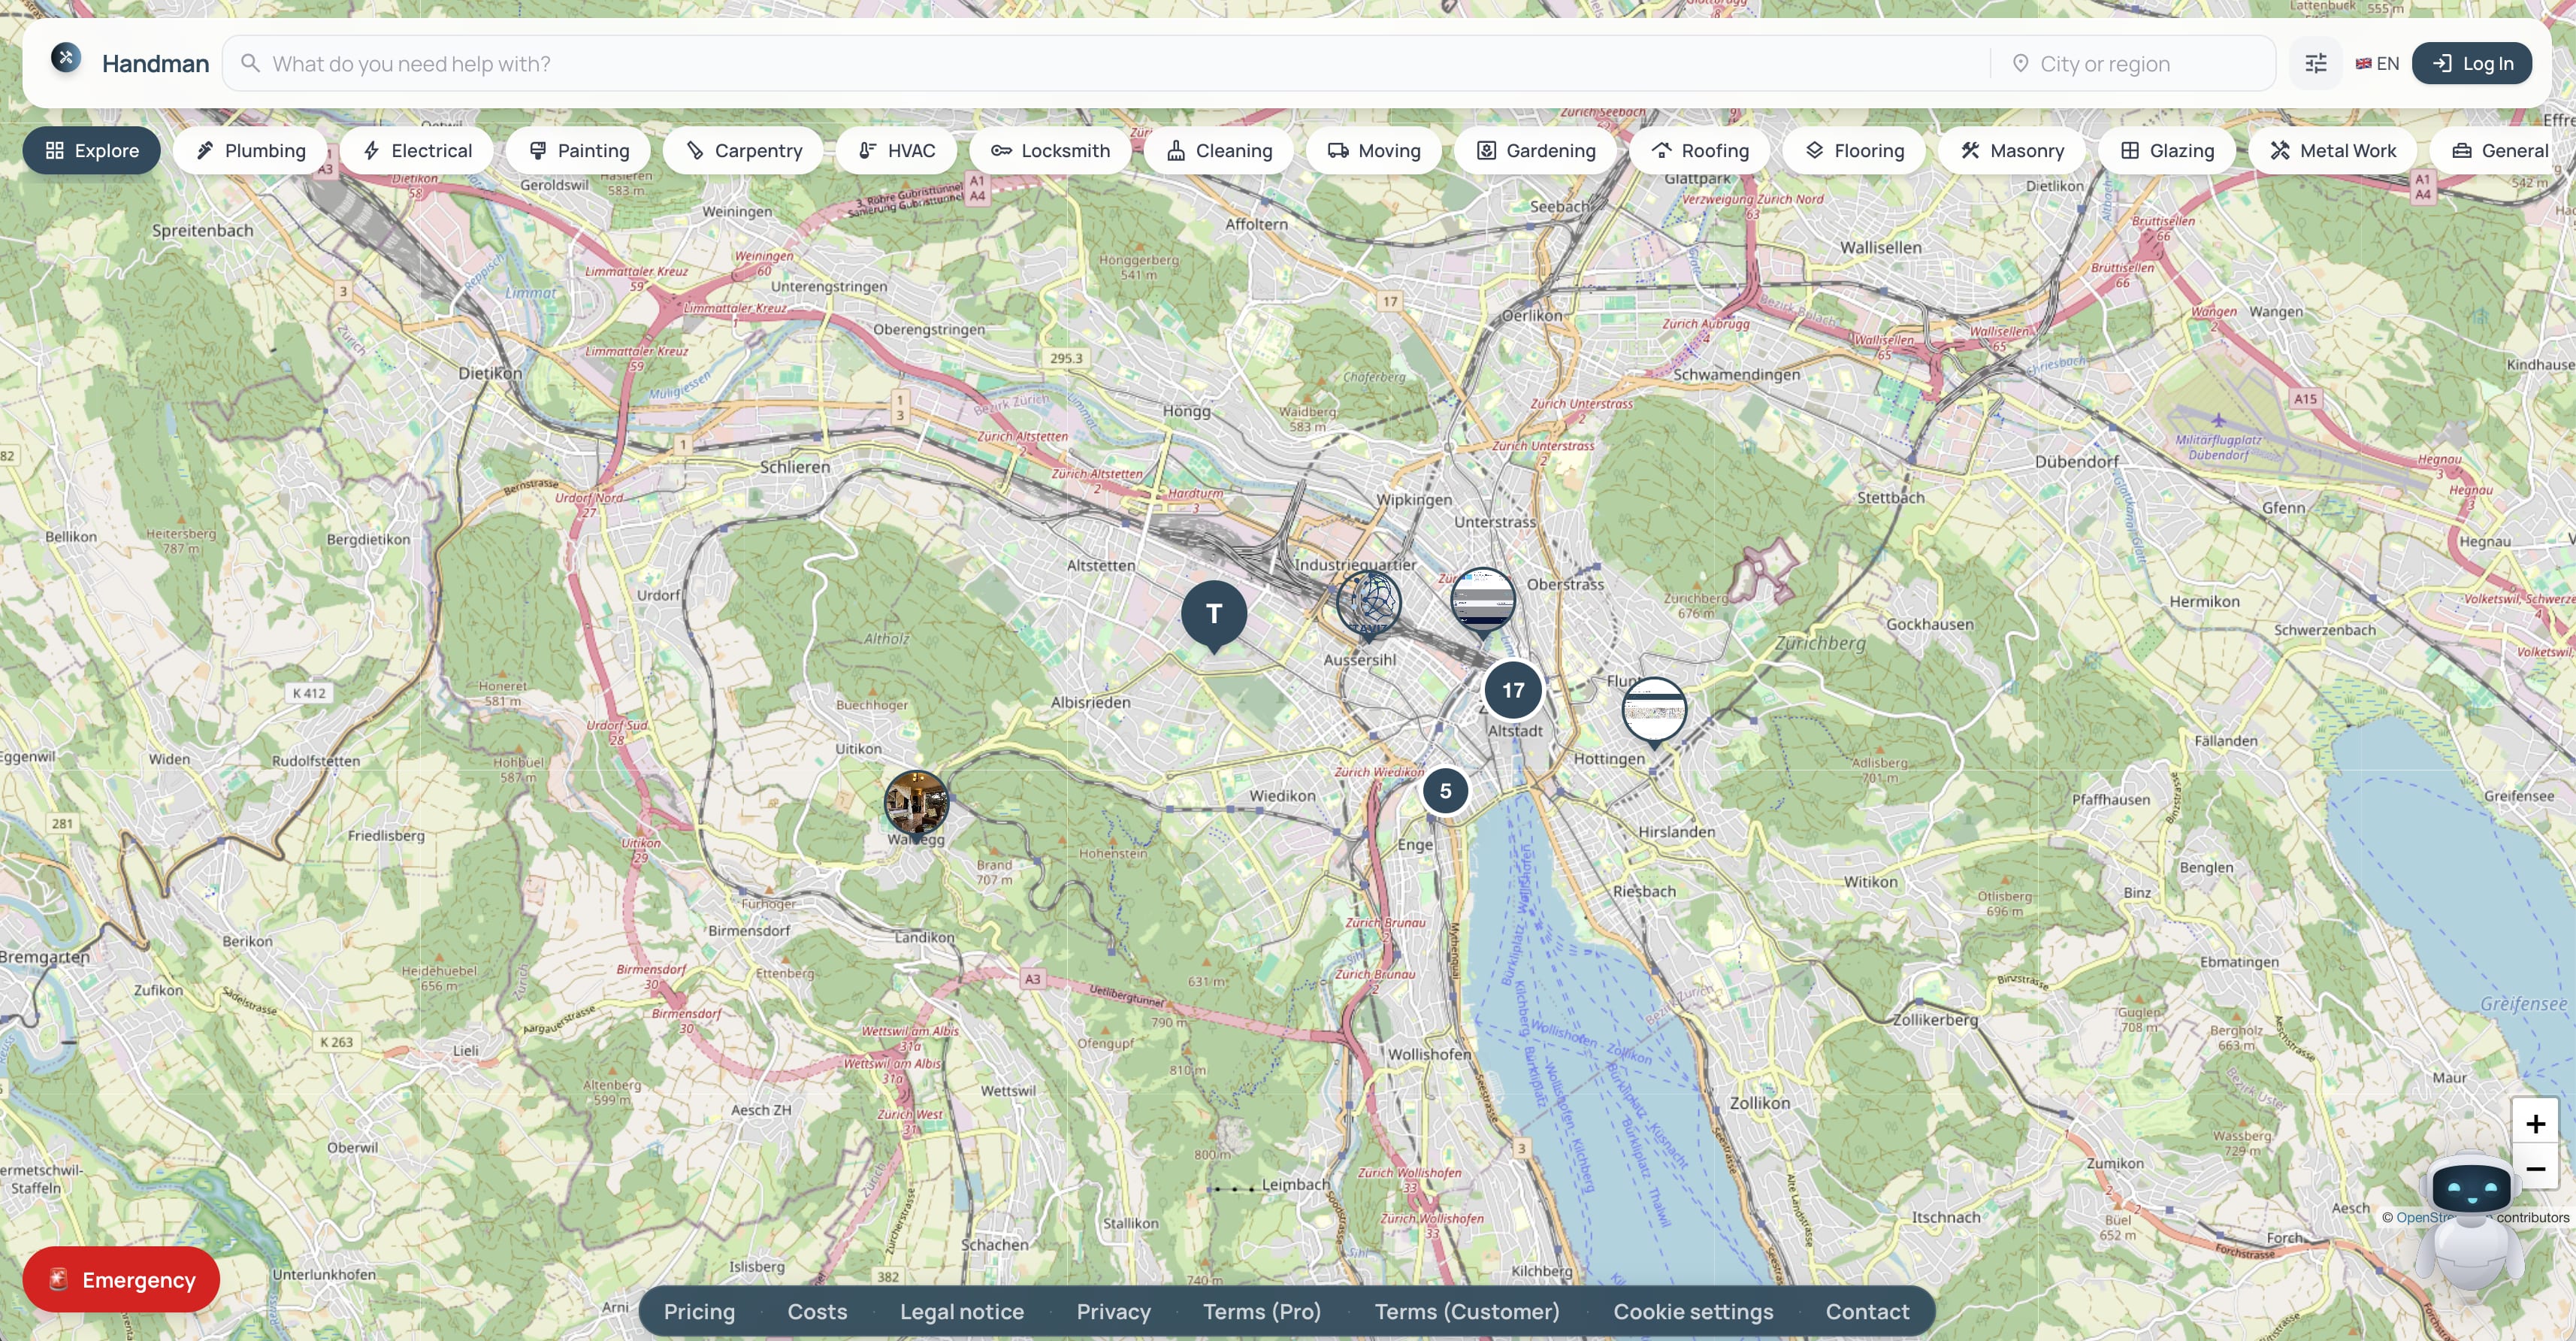2576x1341 pixels.
Task: Select the HVAC category chip
Action: point(897,150)
